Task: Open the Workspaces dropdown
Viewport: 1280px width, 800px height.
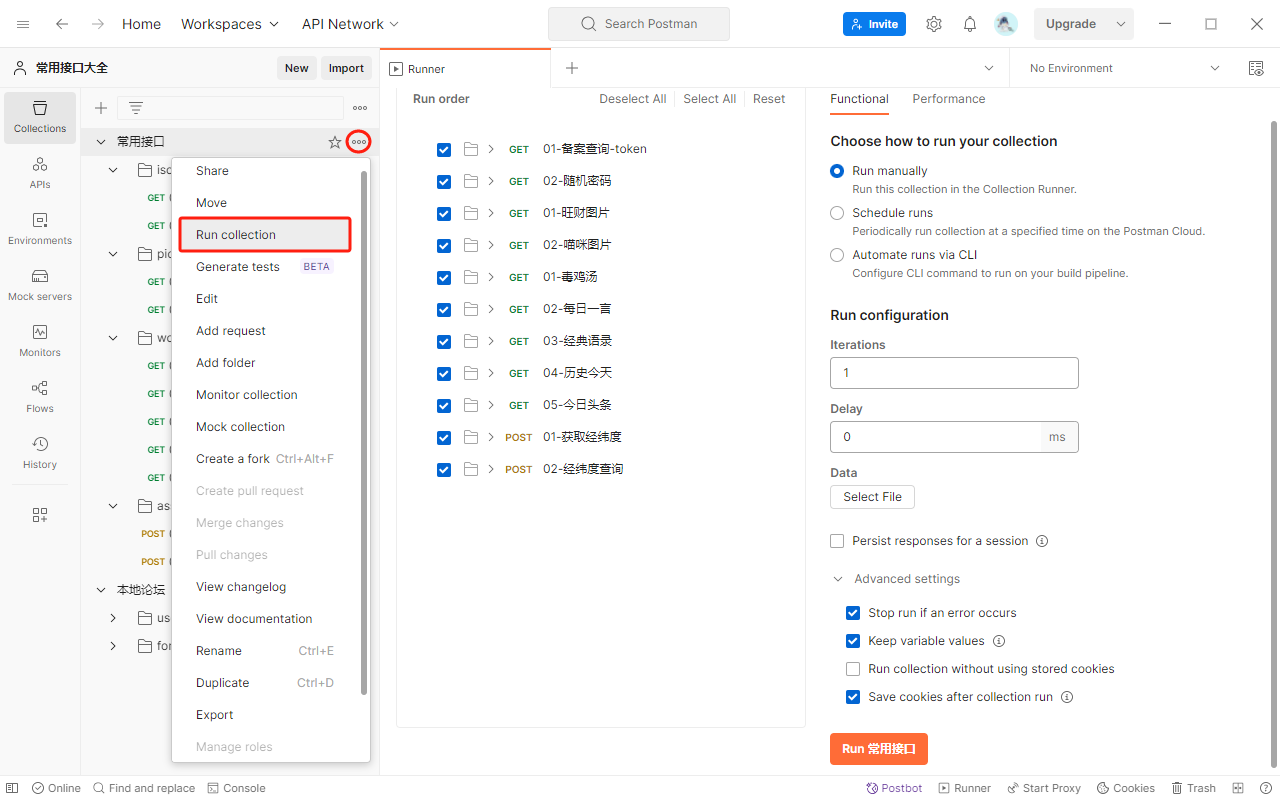Action: (x=231, y=24)
